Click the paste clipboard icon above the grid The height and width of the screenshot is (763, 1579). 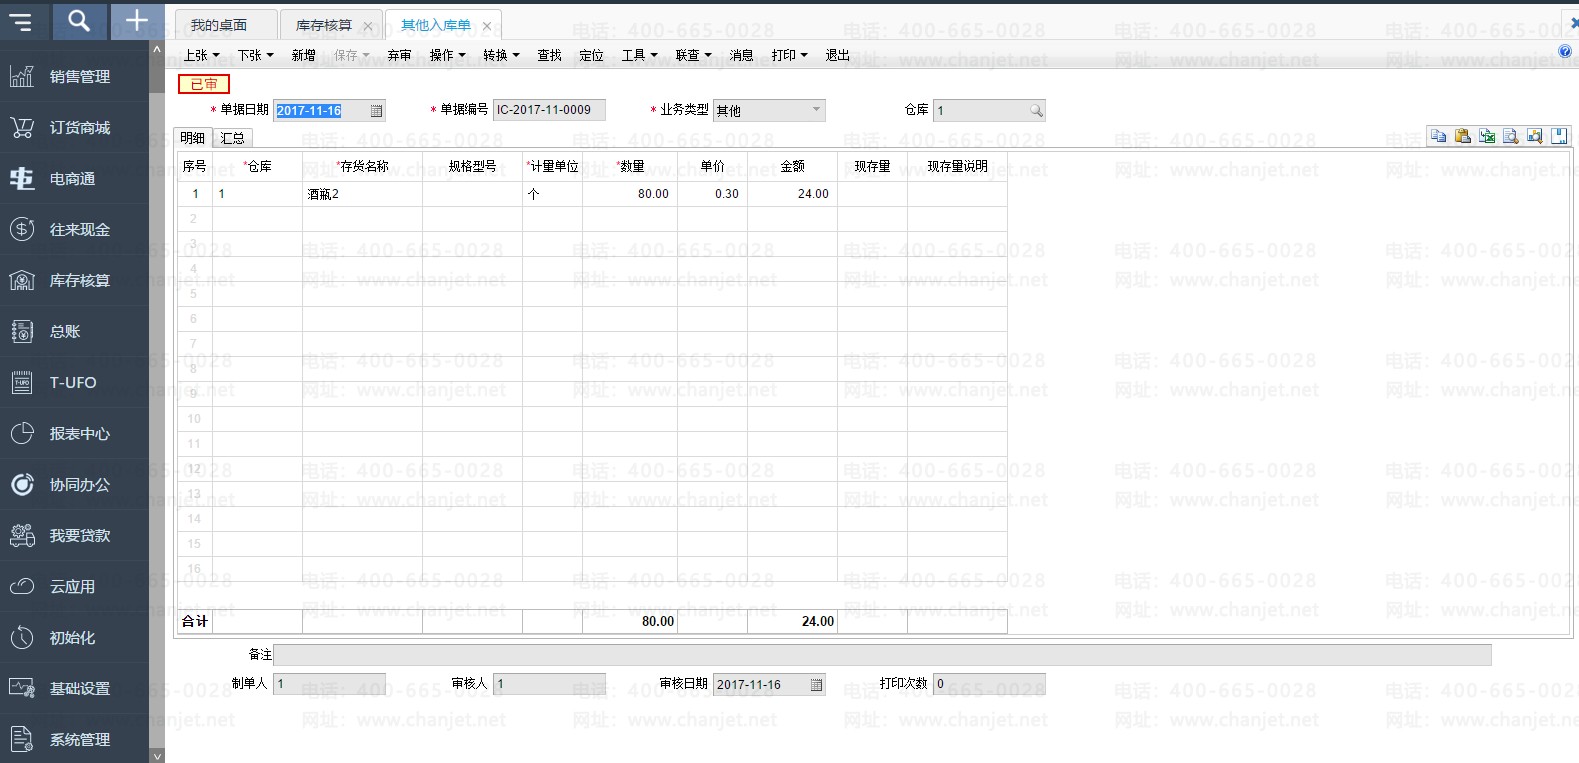pos(1463,136)
